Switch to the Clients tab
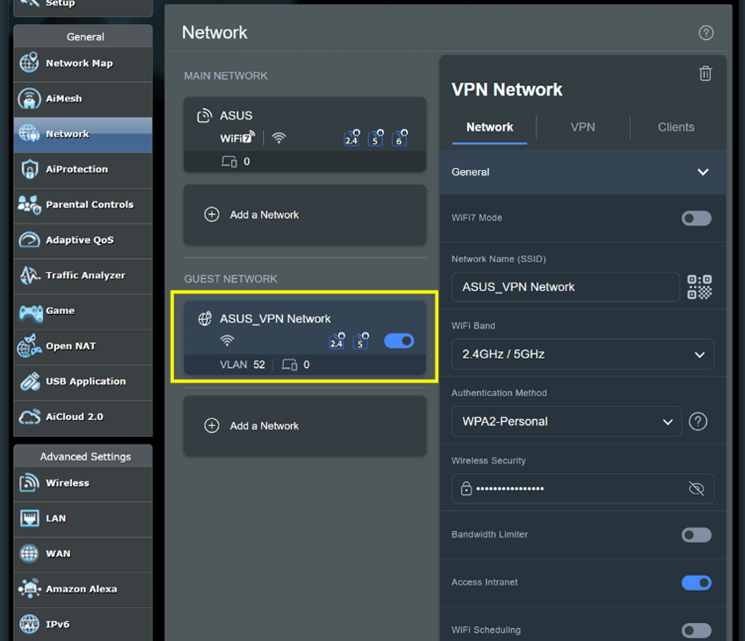This screenshot has height=641, width=745. click(675, 127)
